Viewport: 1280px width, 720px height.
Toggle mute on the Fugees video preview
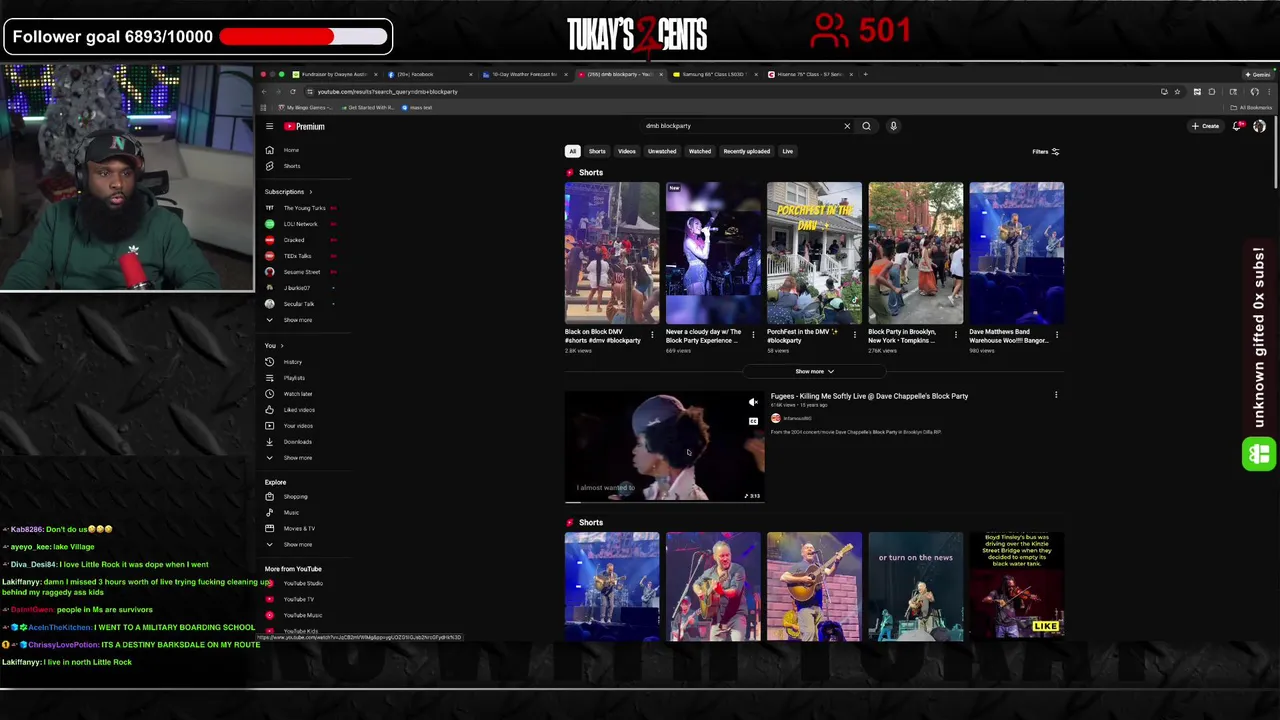753,403
